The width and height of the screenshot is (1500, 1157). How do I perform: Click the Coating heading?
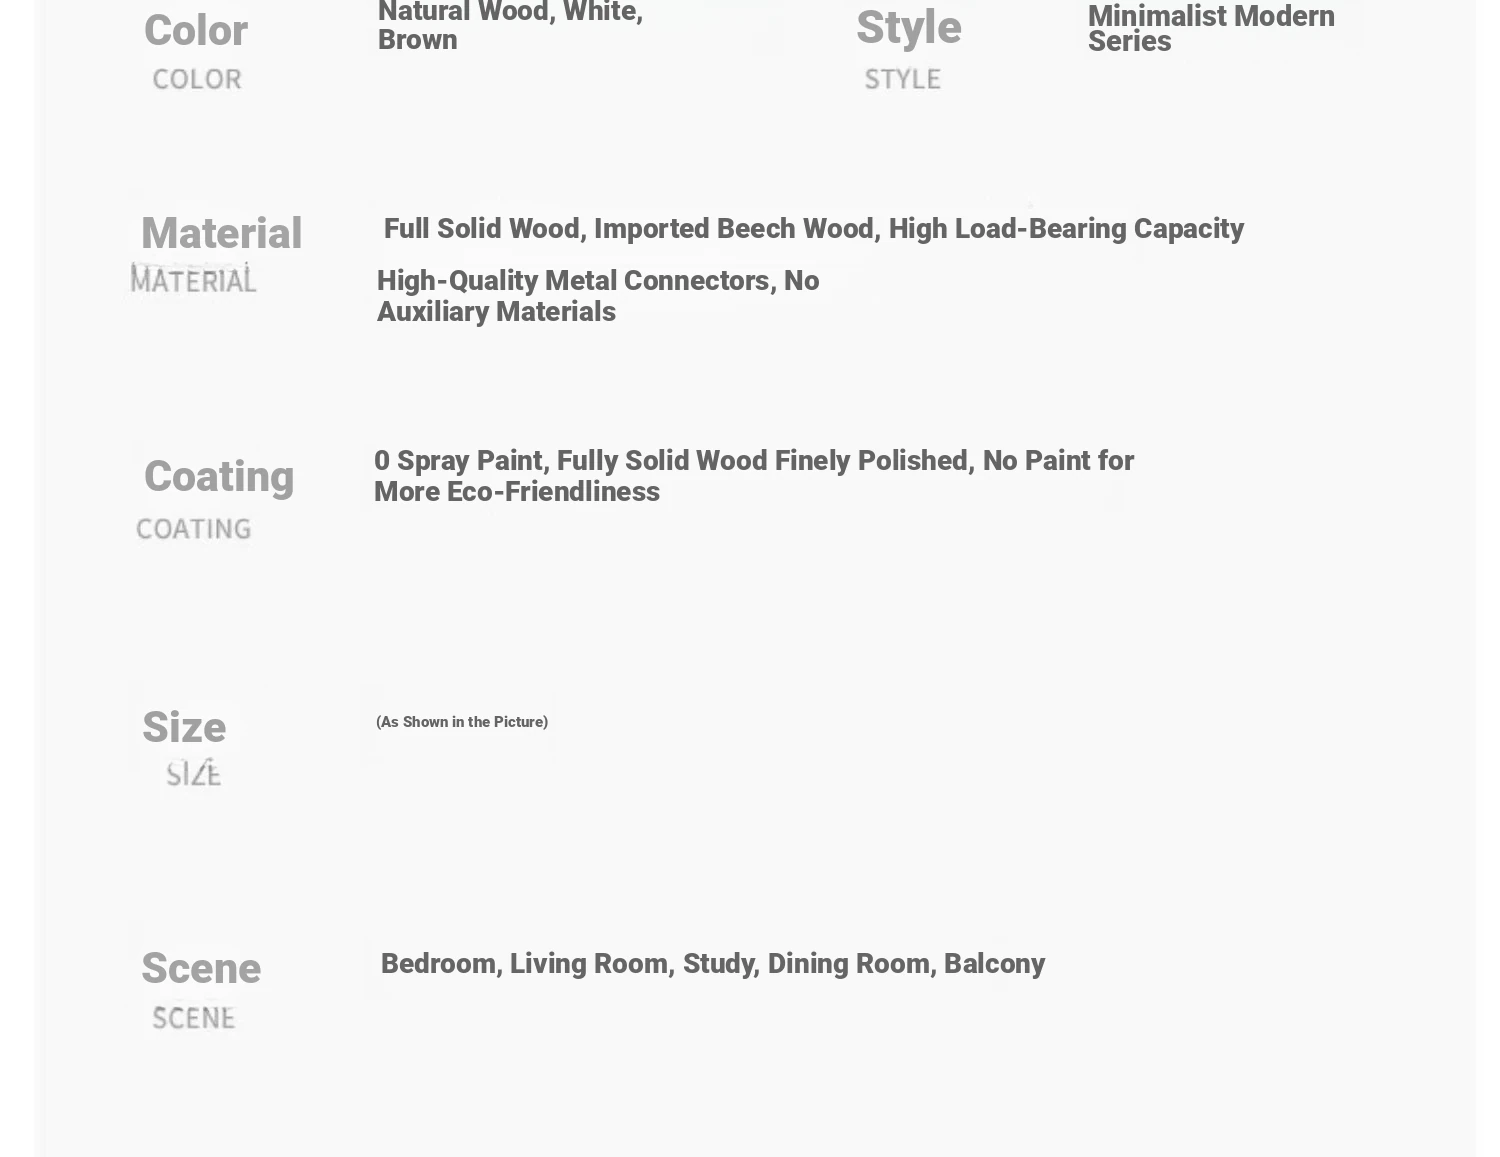[x=219, y=476]
